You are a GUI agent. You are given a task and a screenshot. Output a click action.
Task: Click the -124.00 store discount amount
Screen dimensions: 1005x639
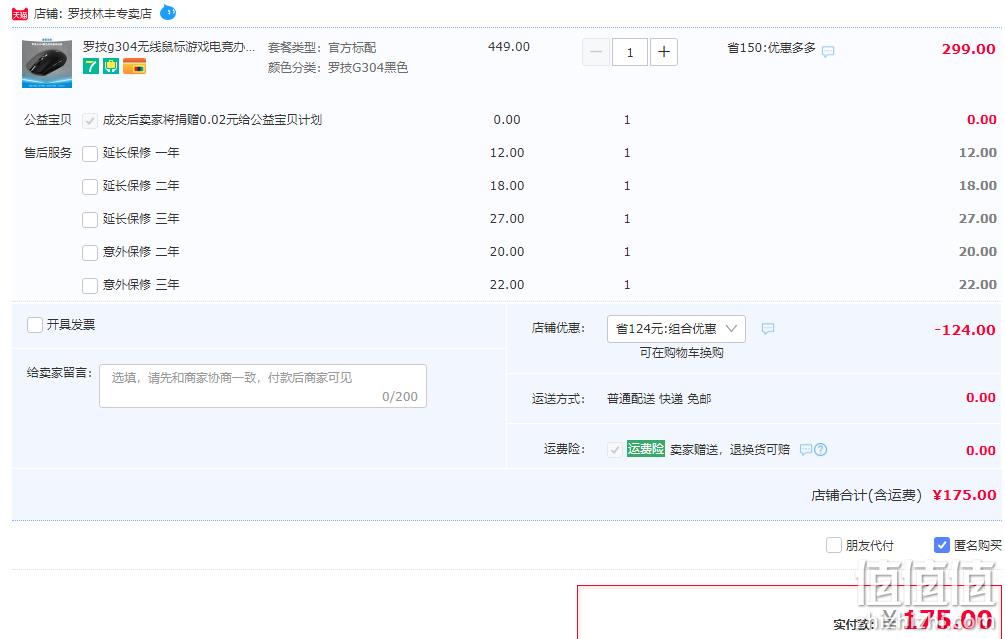965,330
